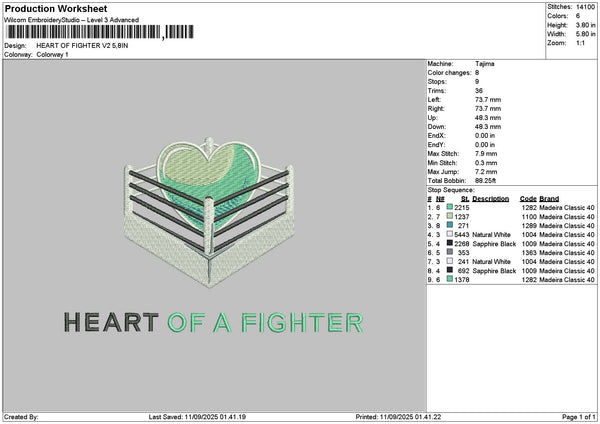
Task: Click the 'Colorway 1' value
Action: tap(52, 55)
